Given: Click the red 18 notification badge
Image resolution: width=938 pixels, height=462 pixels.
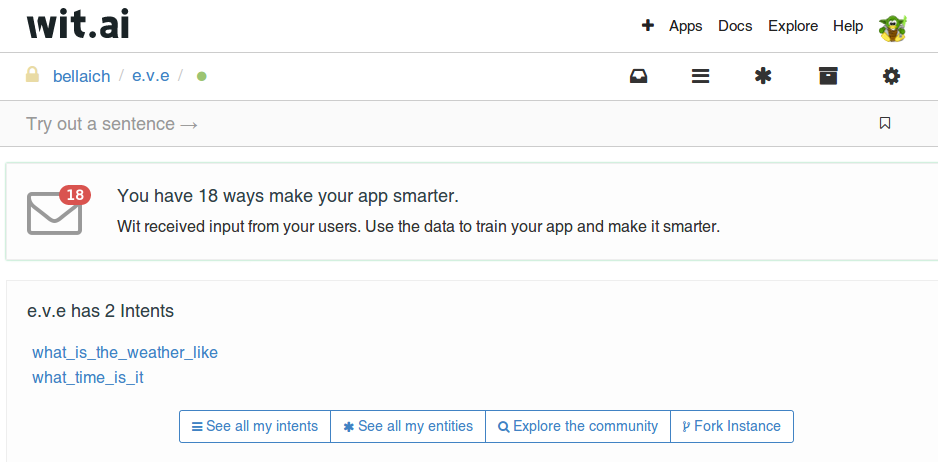Looking at the screenshot, I should coord(75,195).
